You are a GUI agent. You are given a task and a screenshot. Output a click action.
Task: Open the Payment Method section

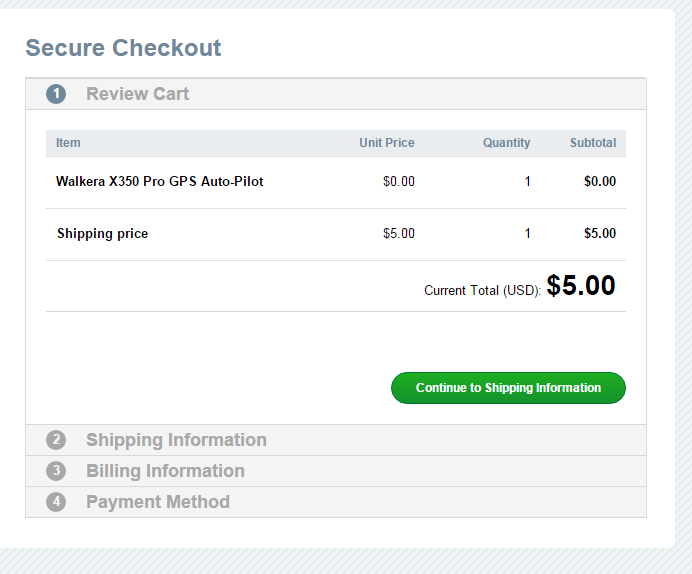tap(158, 502)
